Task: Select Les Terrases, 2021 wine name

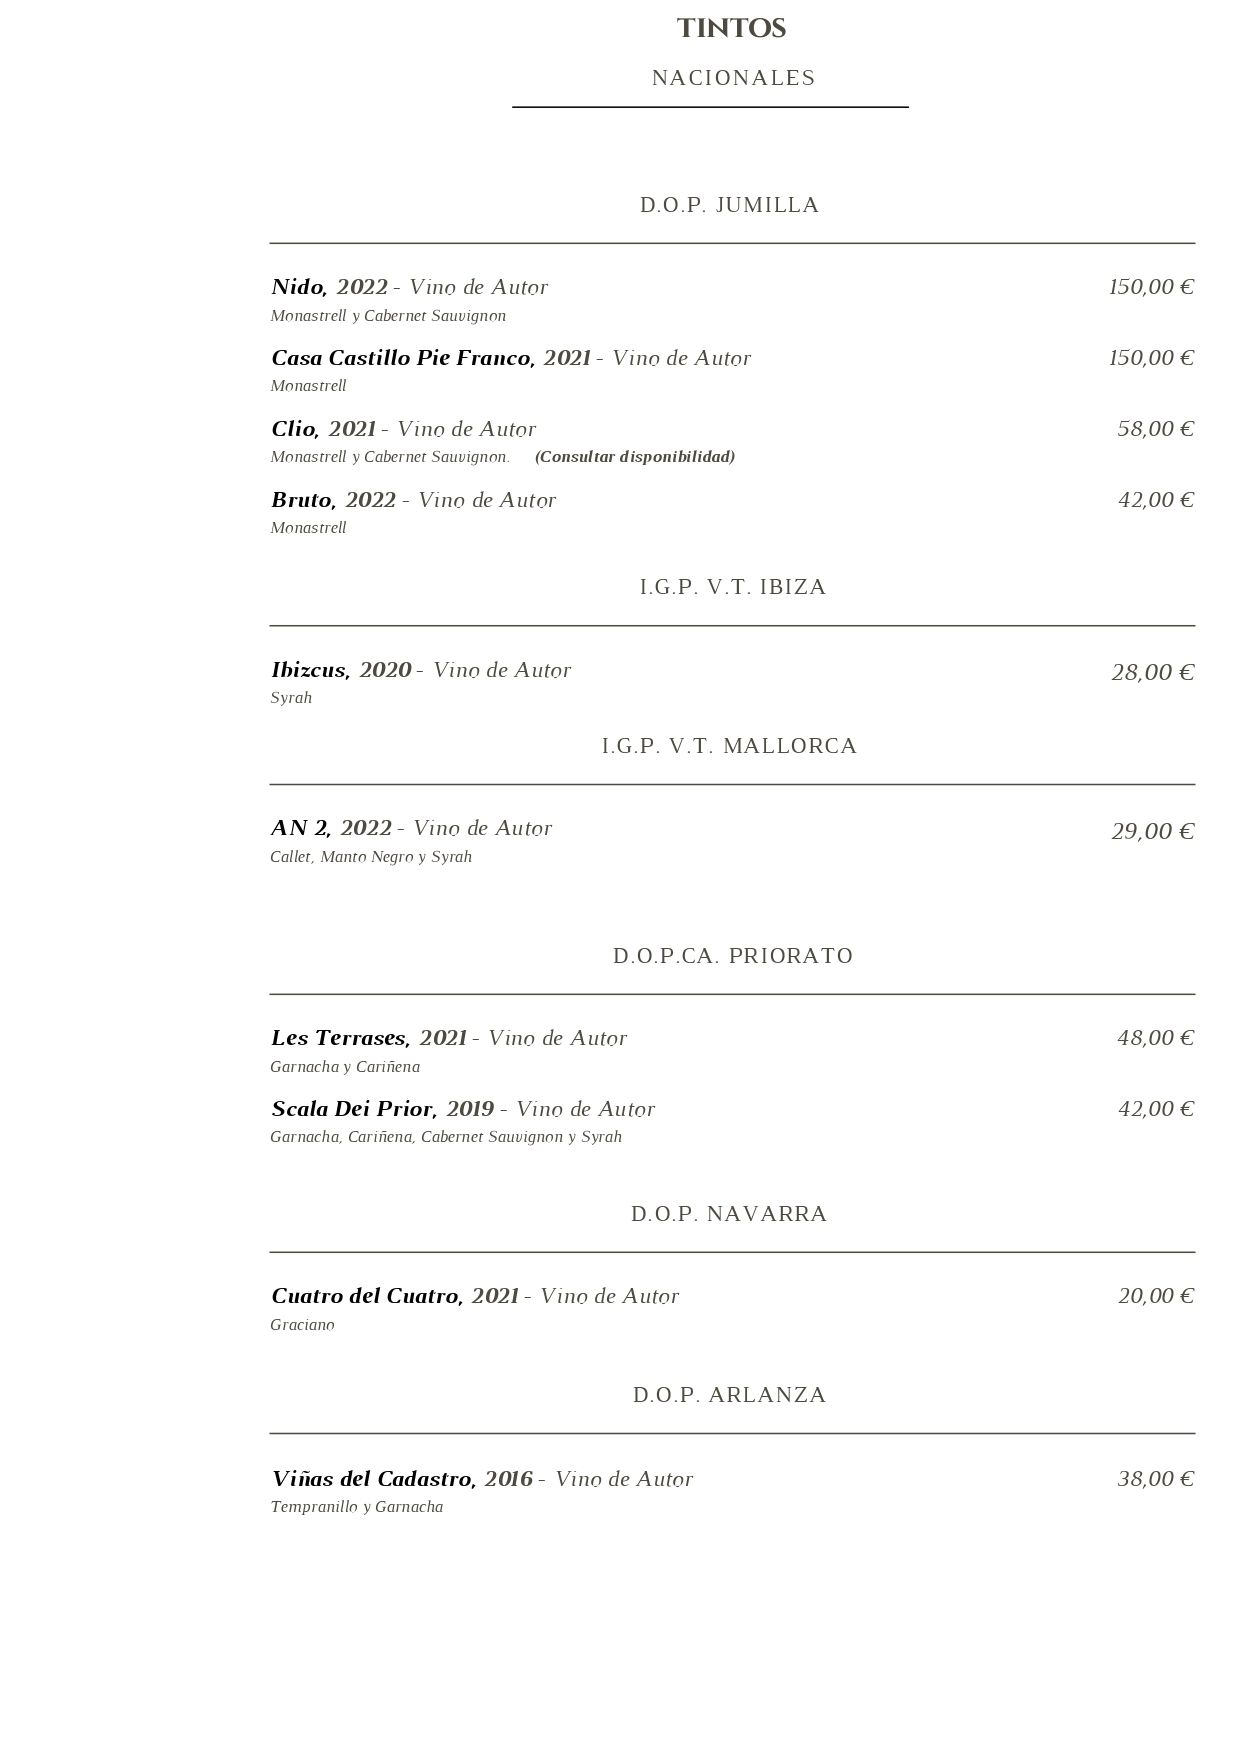Action: click(x=369, y=1038)
